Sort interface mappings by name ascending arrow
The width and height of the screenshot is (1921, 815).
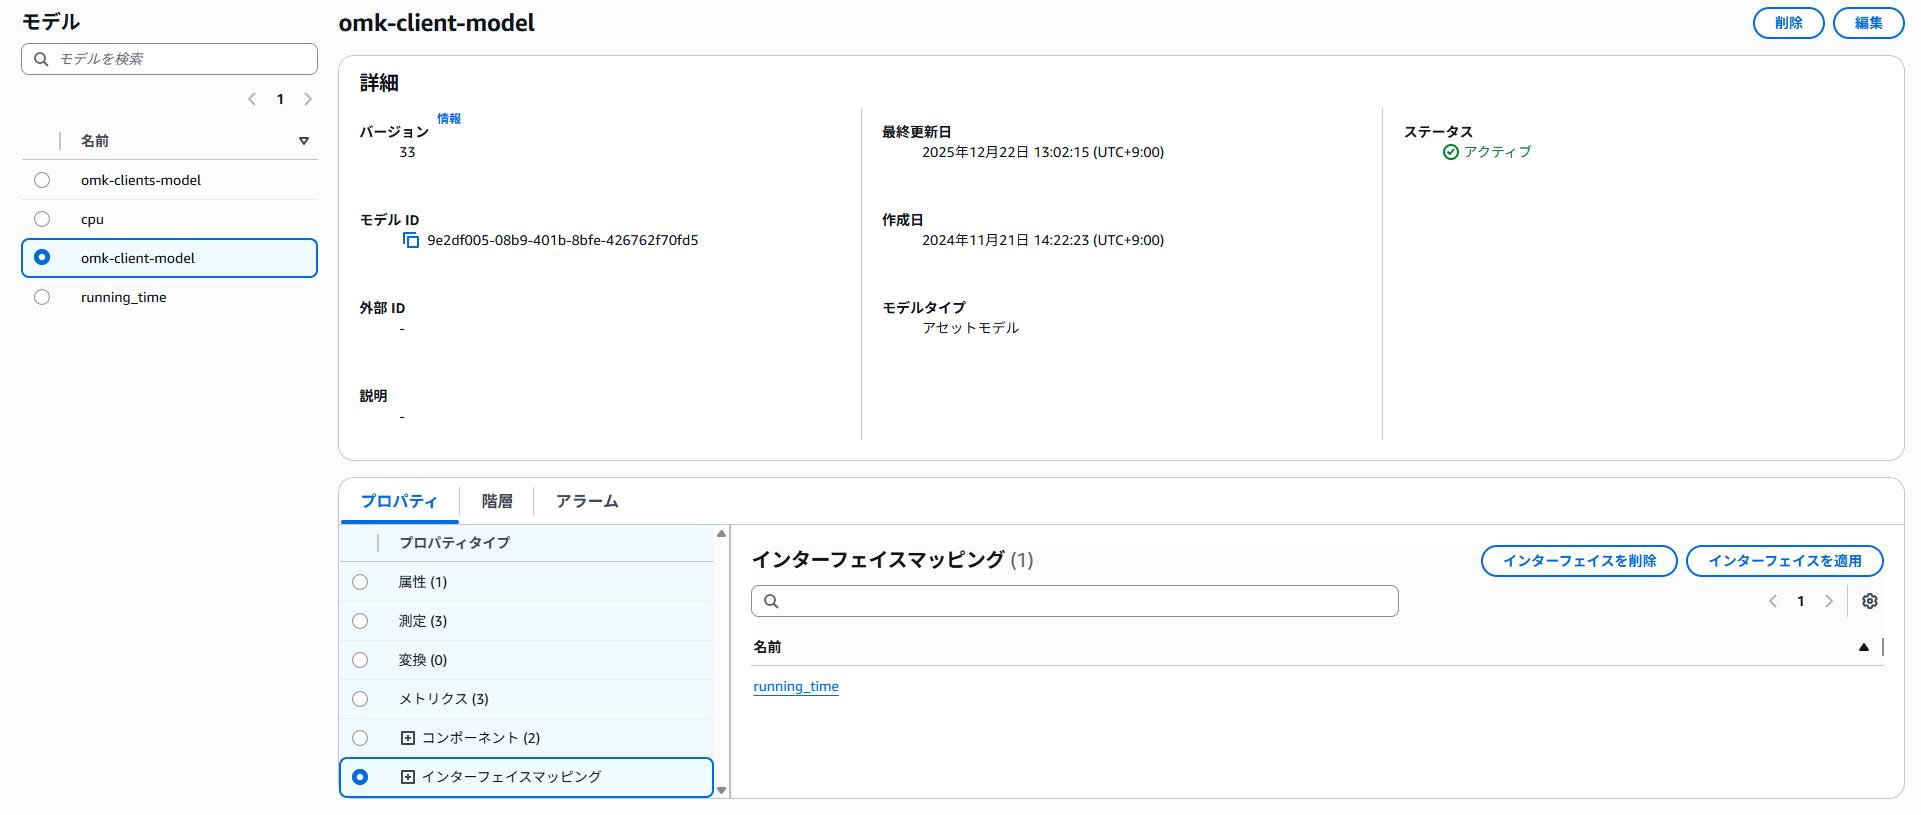pos(1863,647)
